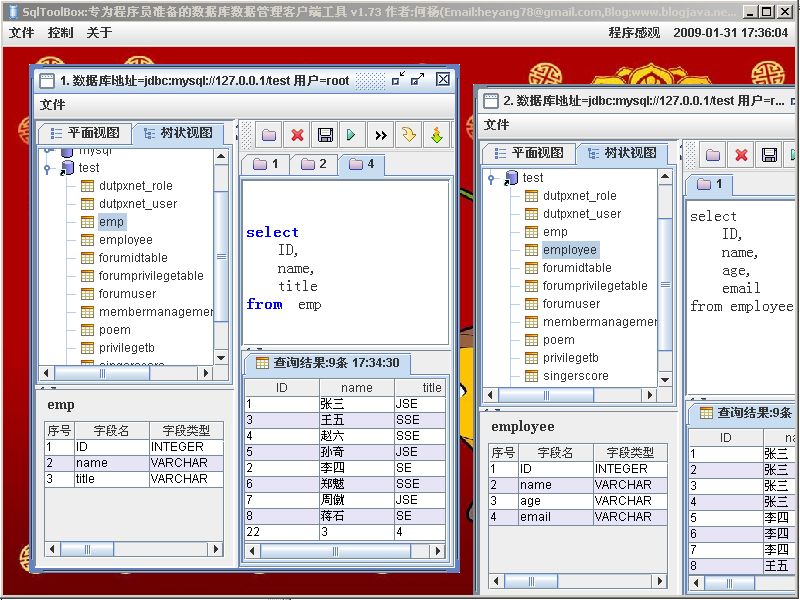The height and width of the screenshot is (600, 800).
Task: Open the 程序感观 menu
Action: coord(634,33)
